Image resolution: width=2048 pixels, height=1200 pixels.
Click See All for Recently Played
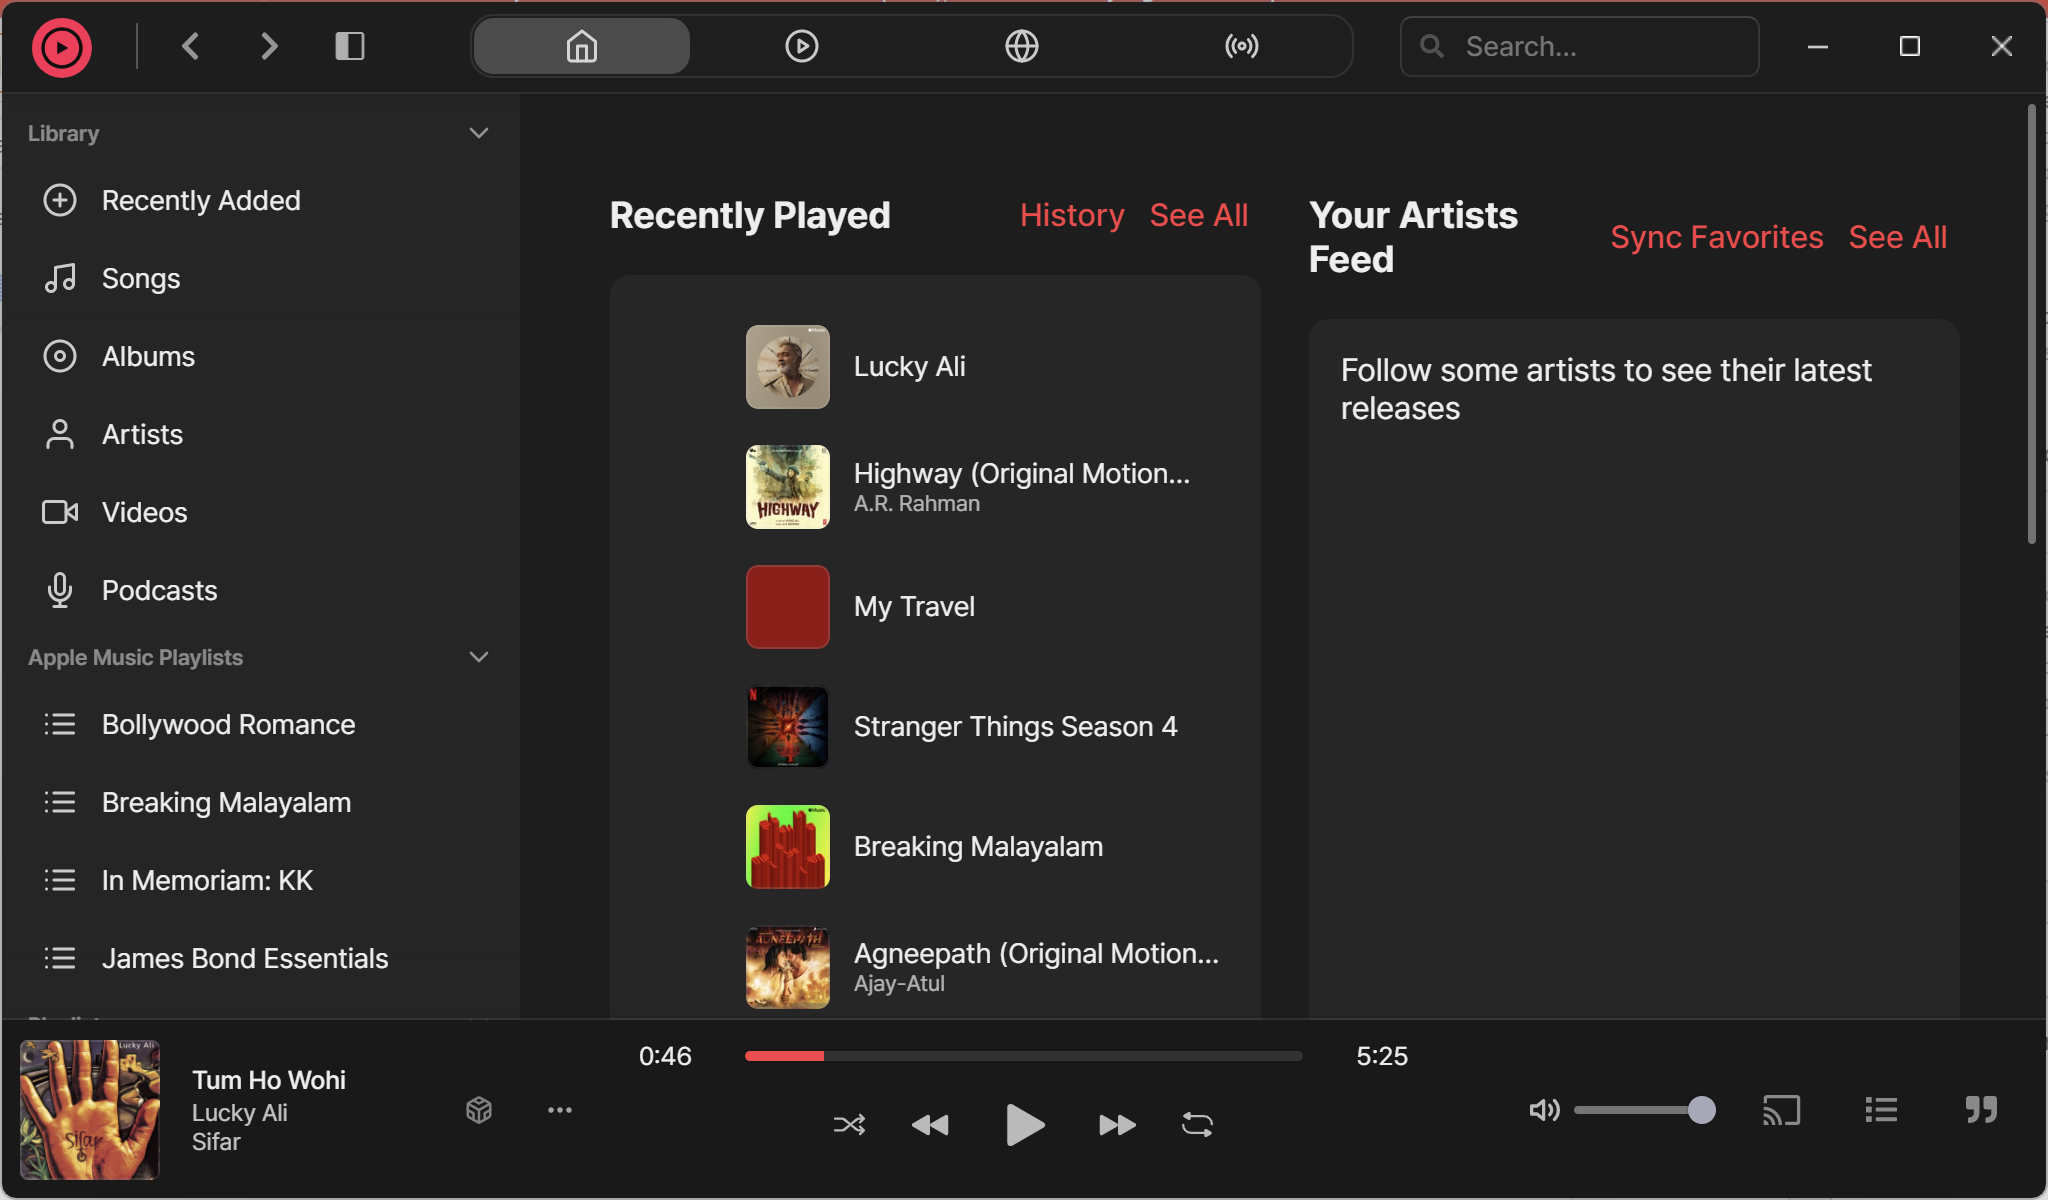(1199, 215)
